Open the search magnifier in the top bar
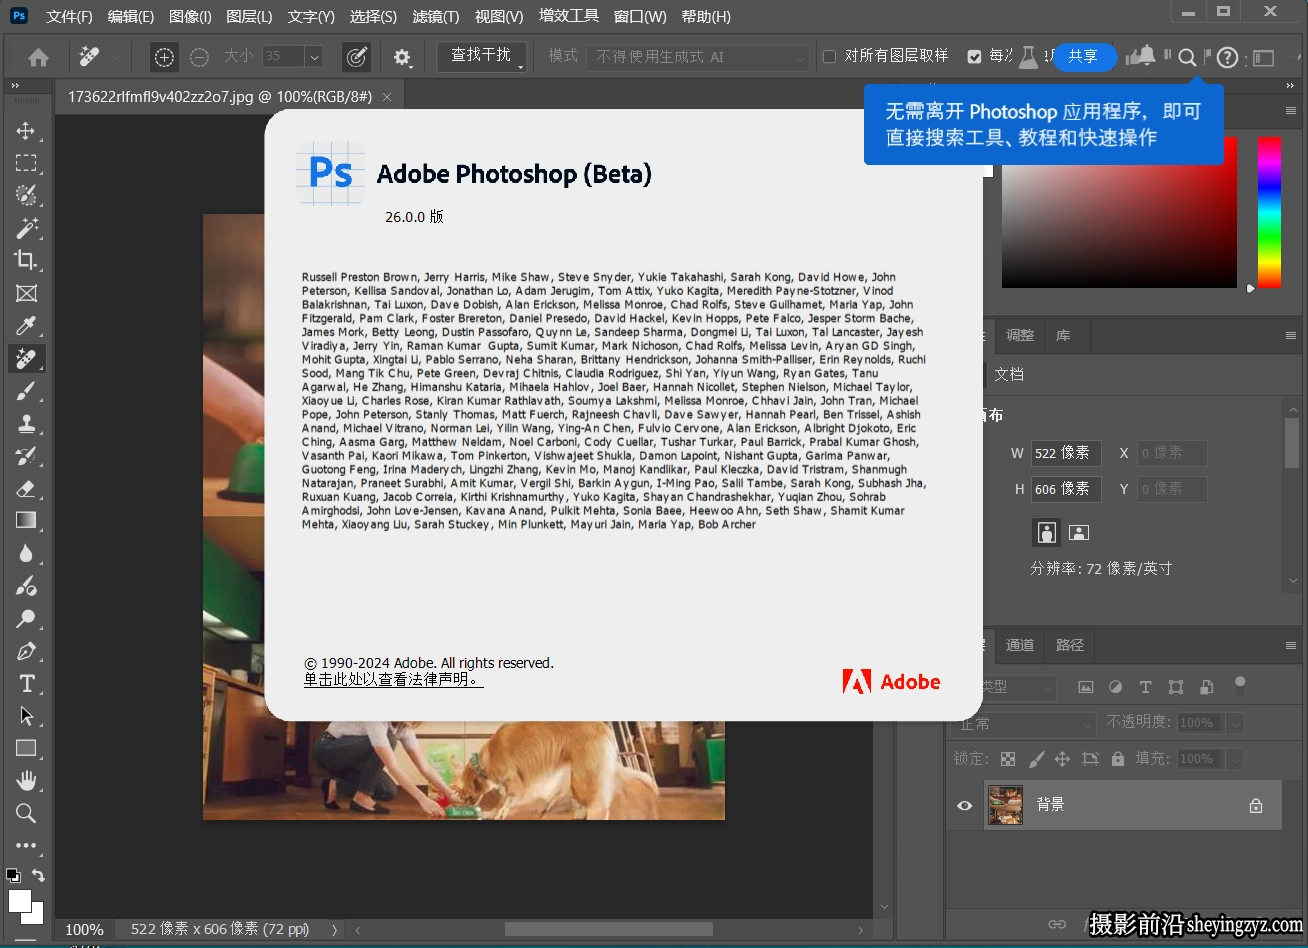This screenshot has width=1308, height=948. 1187,58
